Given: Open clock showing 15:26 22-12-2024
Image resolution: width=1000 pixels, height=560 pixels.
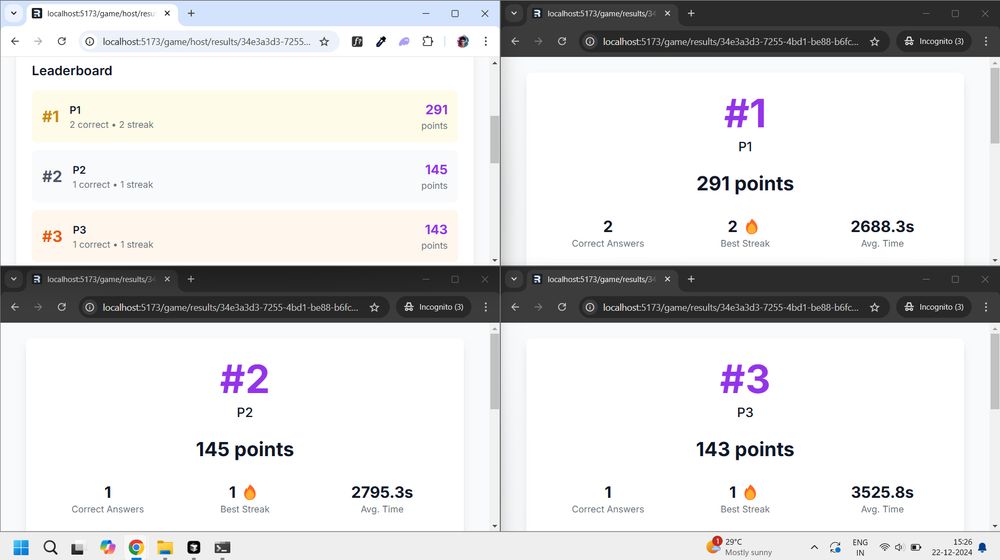Looking at the screenshot, I should (952, 547).
